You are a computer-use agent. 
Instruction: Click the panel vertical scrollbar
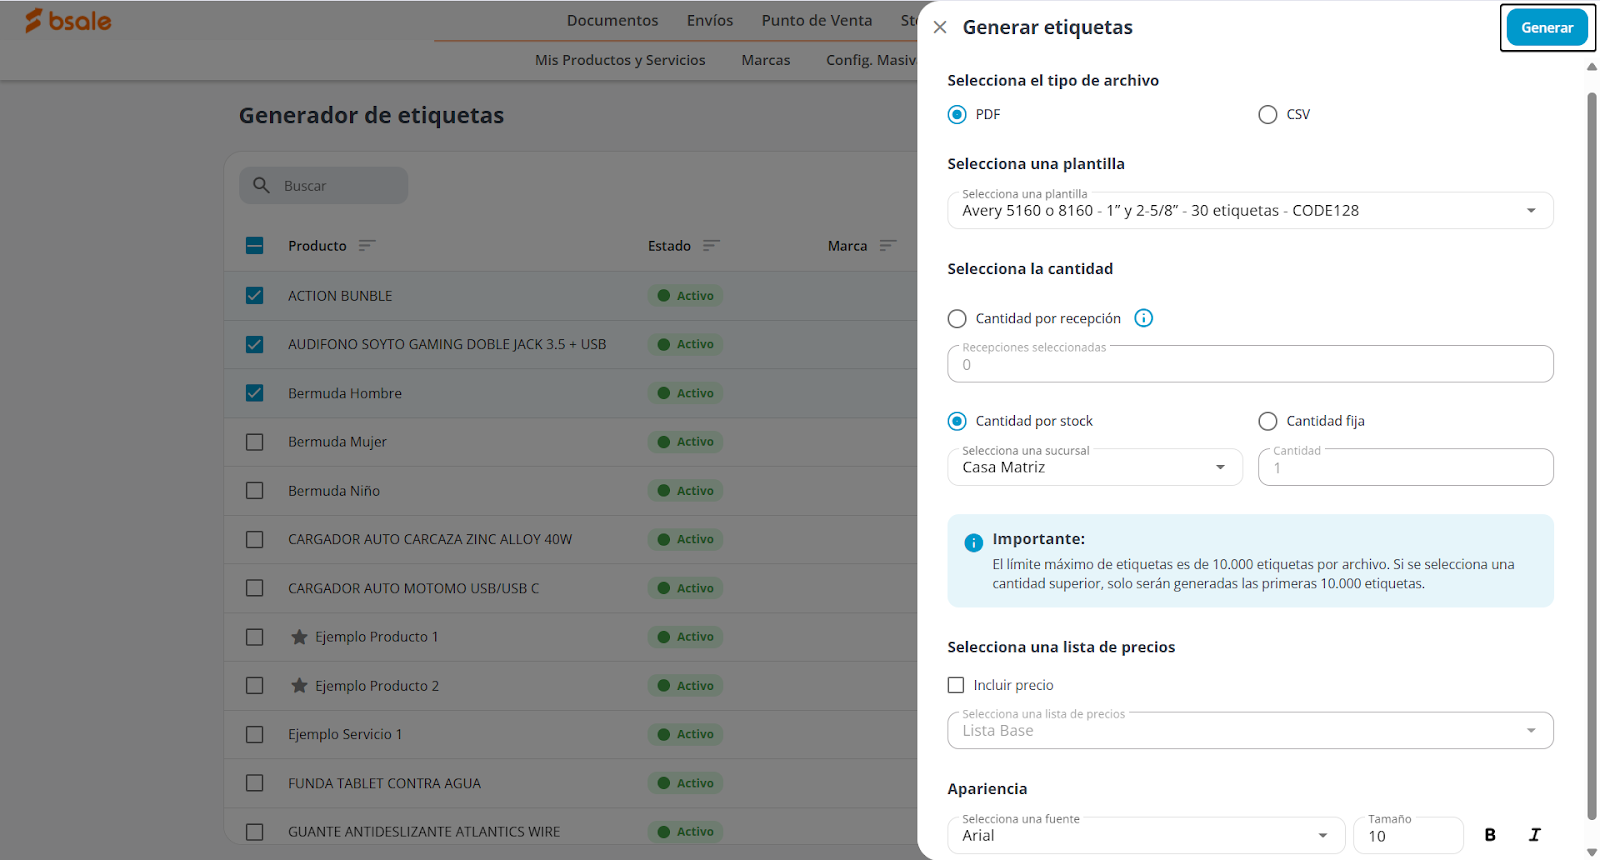[x=1592, y=455]
